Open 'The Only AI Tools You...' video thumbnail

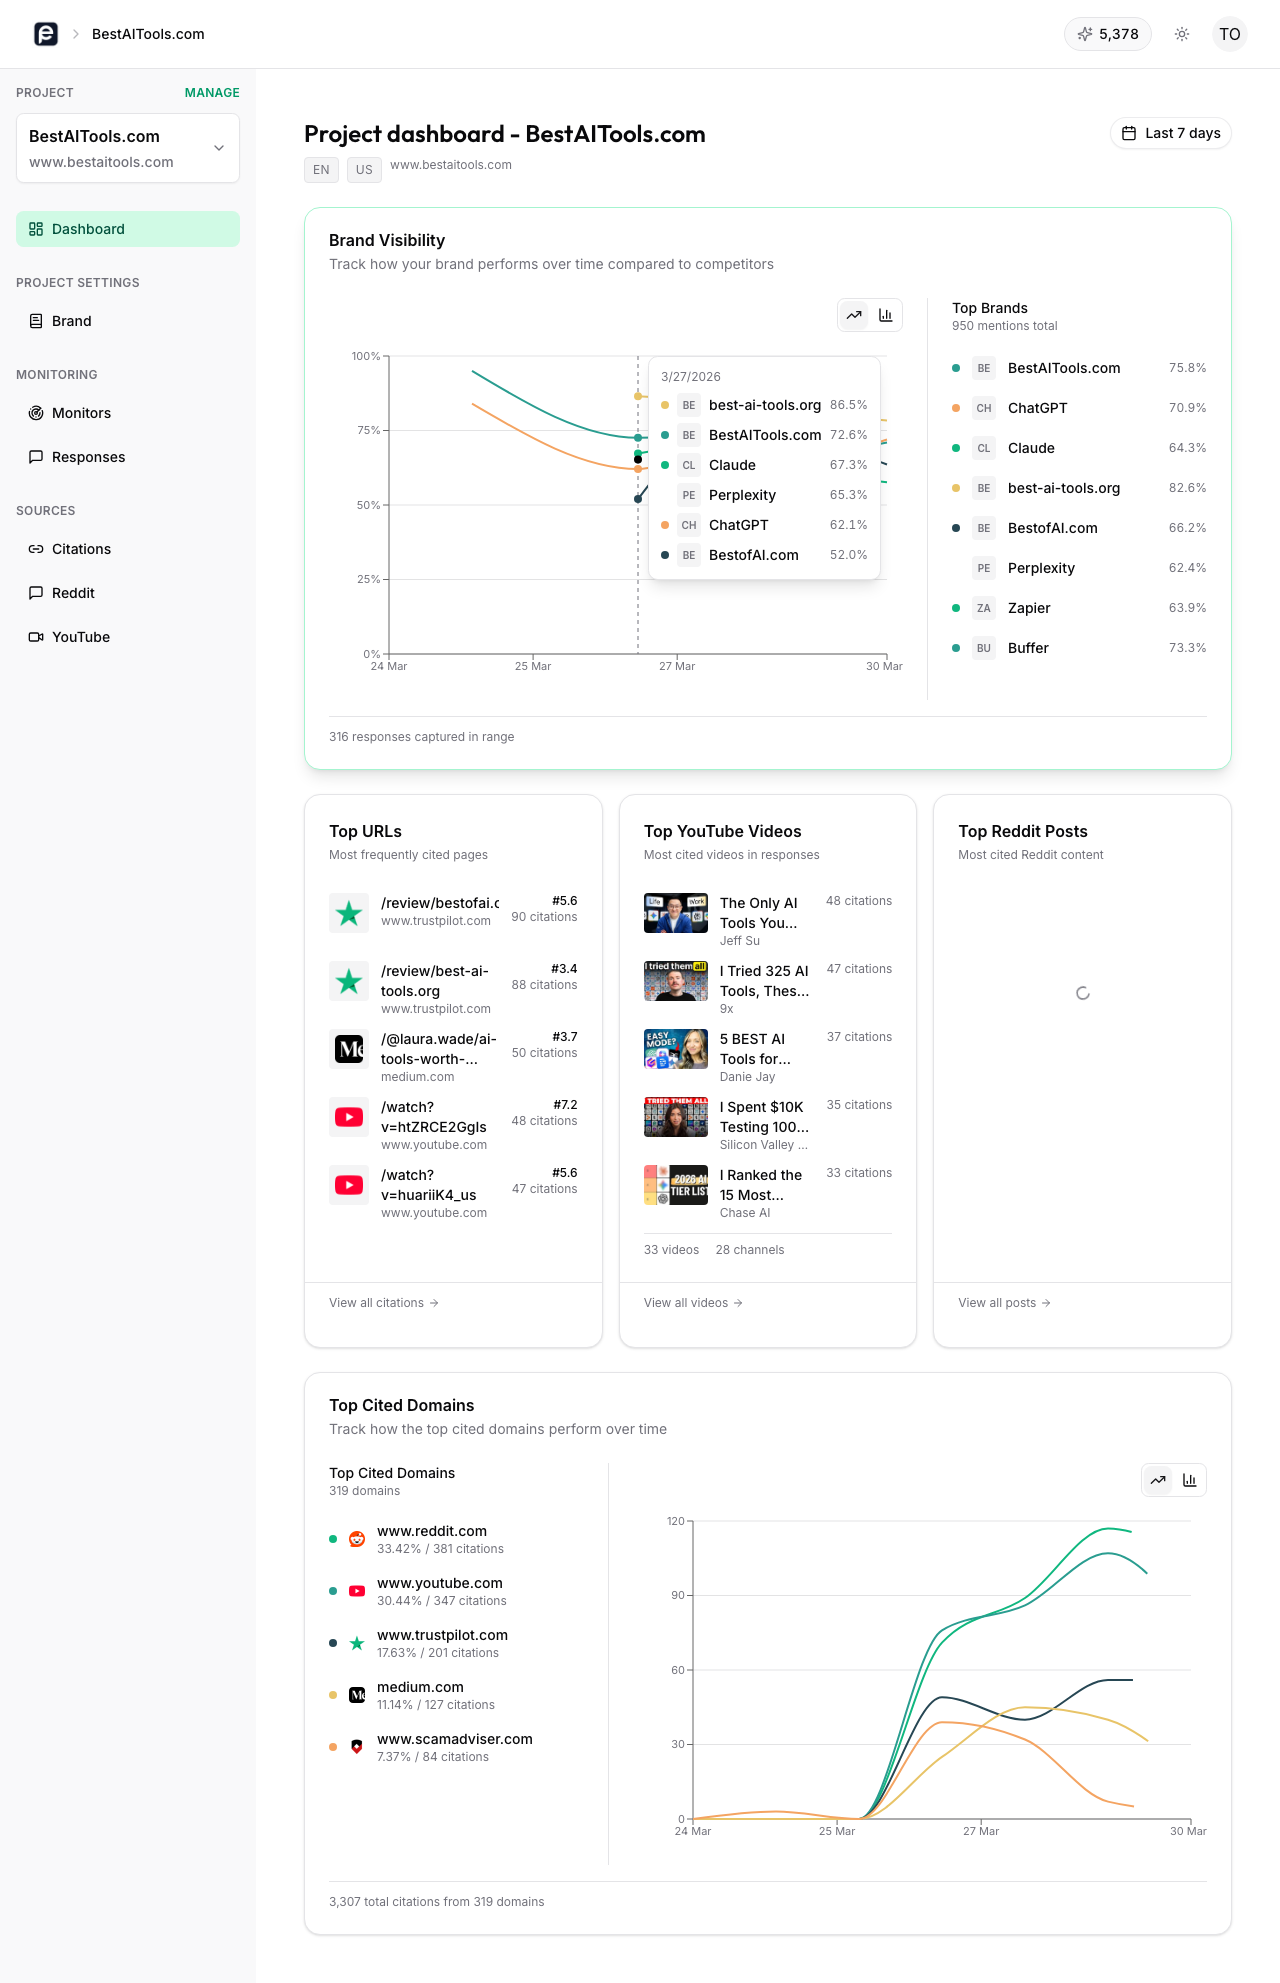(x=676, y=913)
